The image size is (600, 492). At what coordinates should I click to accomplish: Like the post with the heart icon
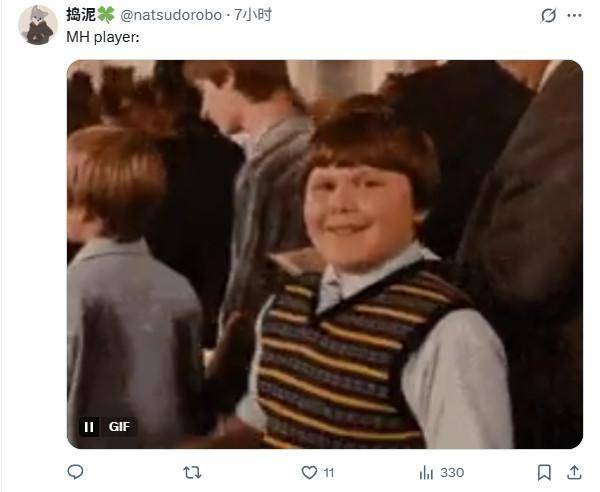tap(309, 472)
